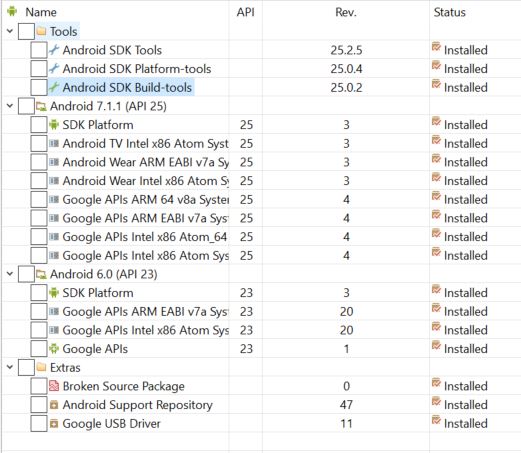Enable the Google USB Driver checkbox
The height and width of the screenshot is (453, 521).
tap(39, 423)
